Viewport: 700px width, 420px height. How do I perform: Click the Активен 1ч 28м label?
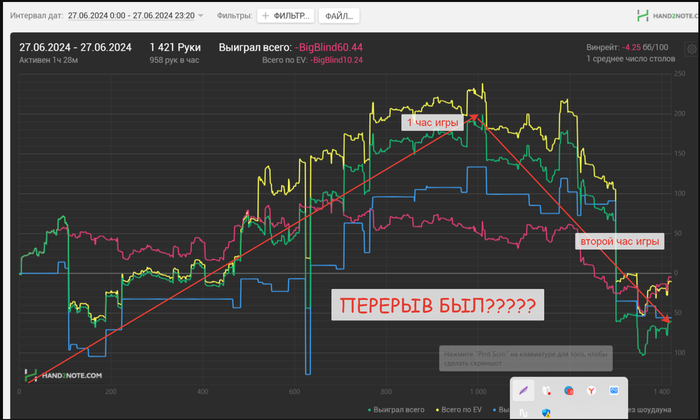[x=48, y=60]
